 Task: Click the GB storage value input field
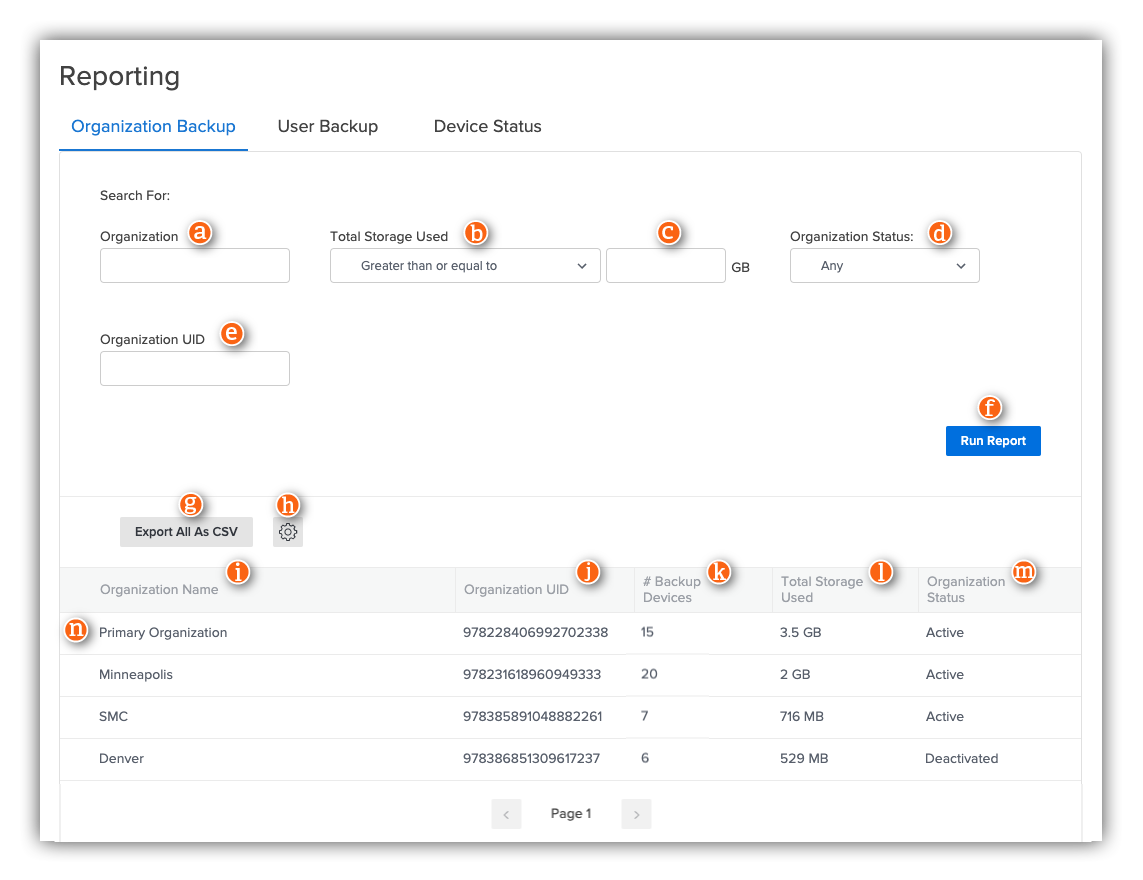coord(665,265)
